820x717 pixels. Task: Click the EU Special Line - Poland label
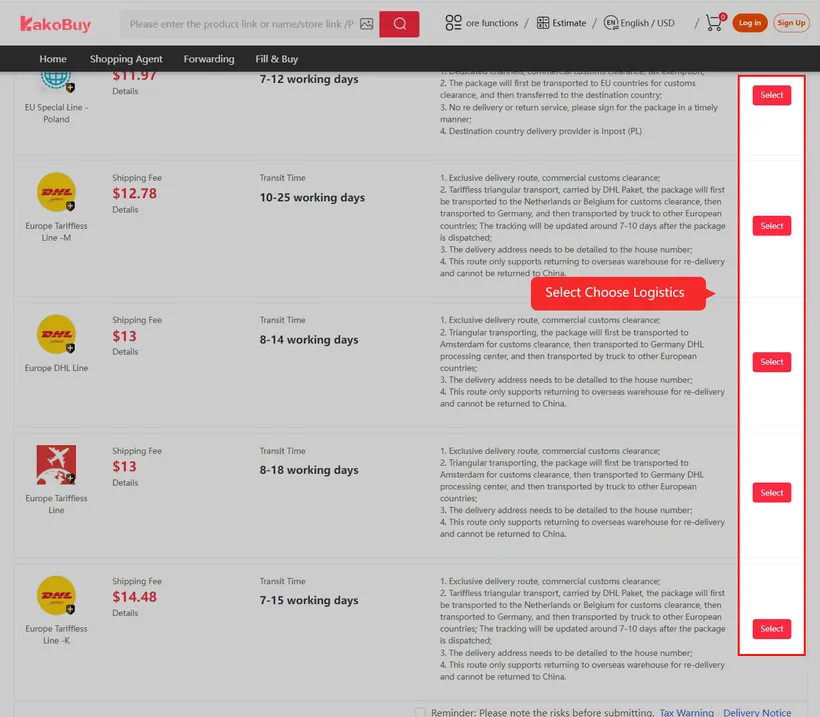(56, 113)
